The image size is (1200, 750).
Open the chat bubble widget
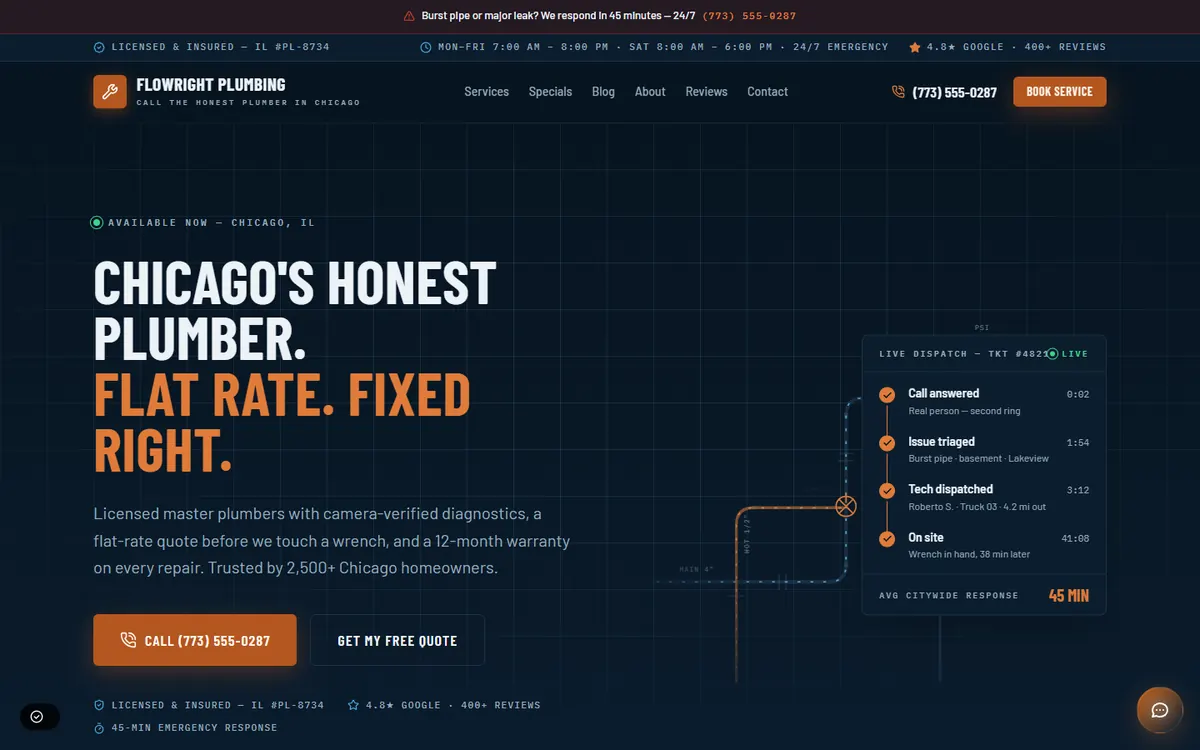click(x=1160, y=710)
